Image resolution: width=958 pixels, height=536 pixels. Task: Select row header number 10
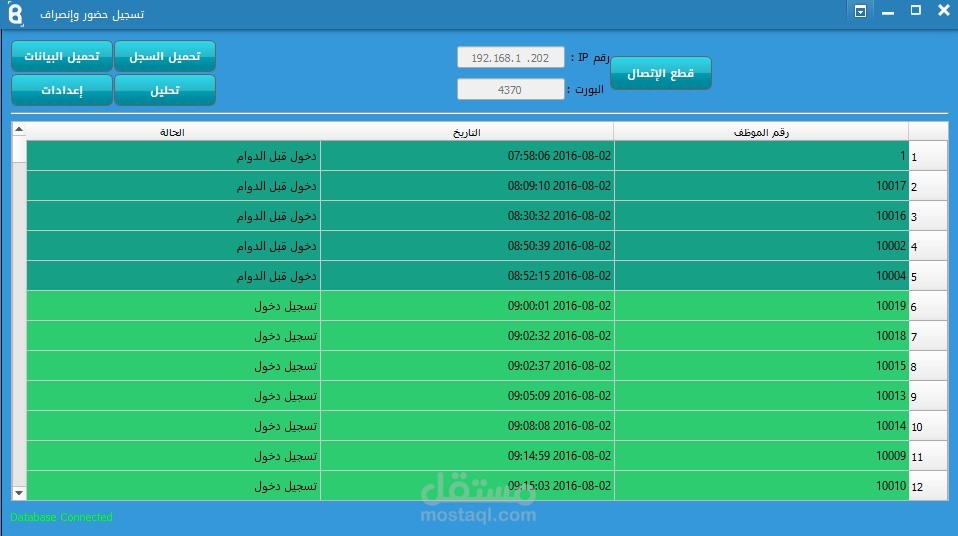click(928, 425)
